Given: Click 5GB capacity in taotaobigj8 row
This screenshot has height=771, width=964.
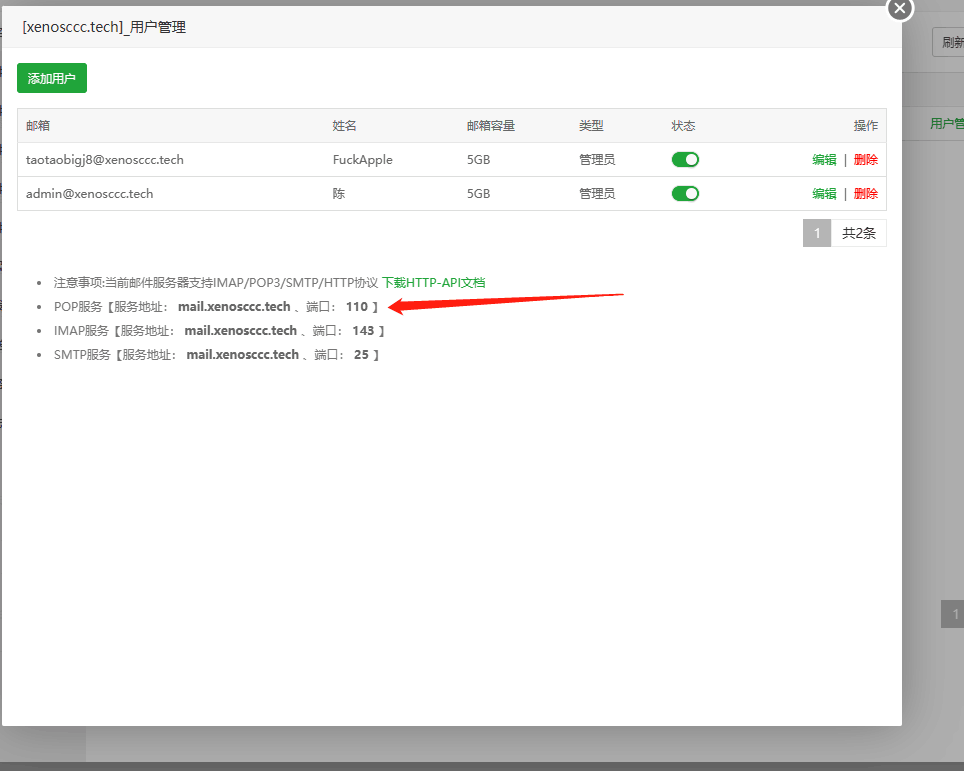Looking at the screenshot, I should 478,160.
